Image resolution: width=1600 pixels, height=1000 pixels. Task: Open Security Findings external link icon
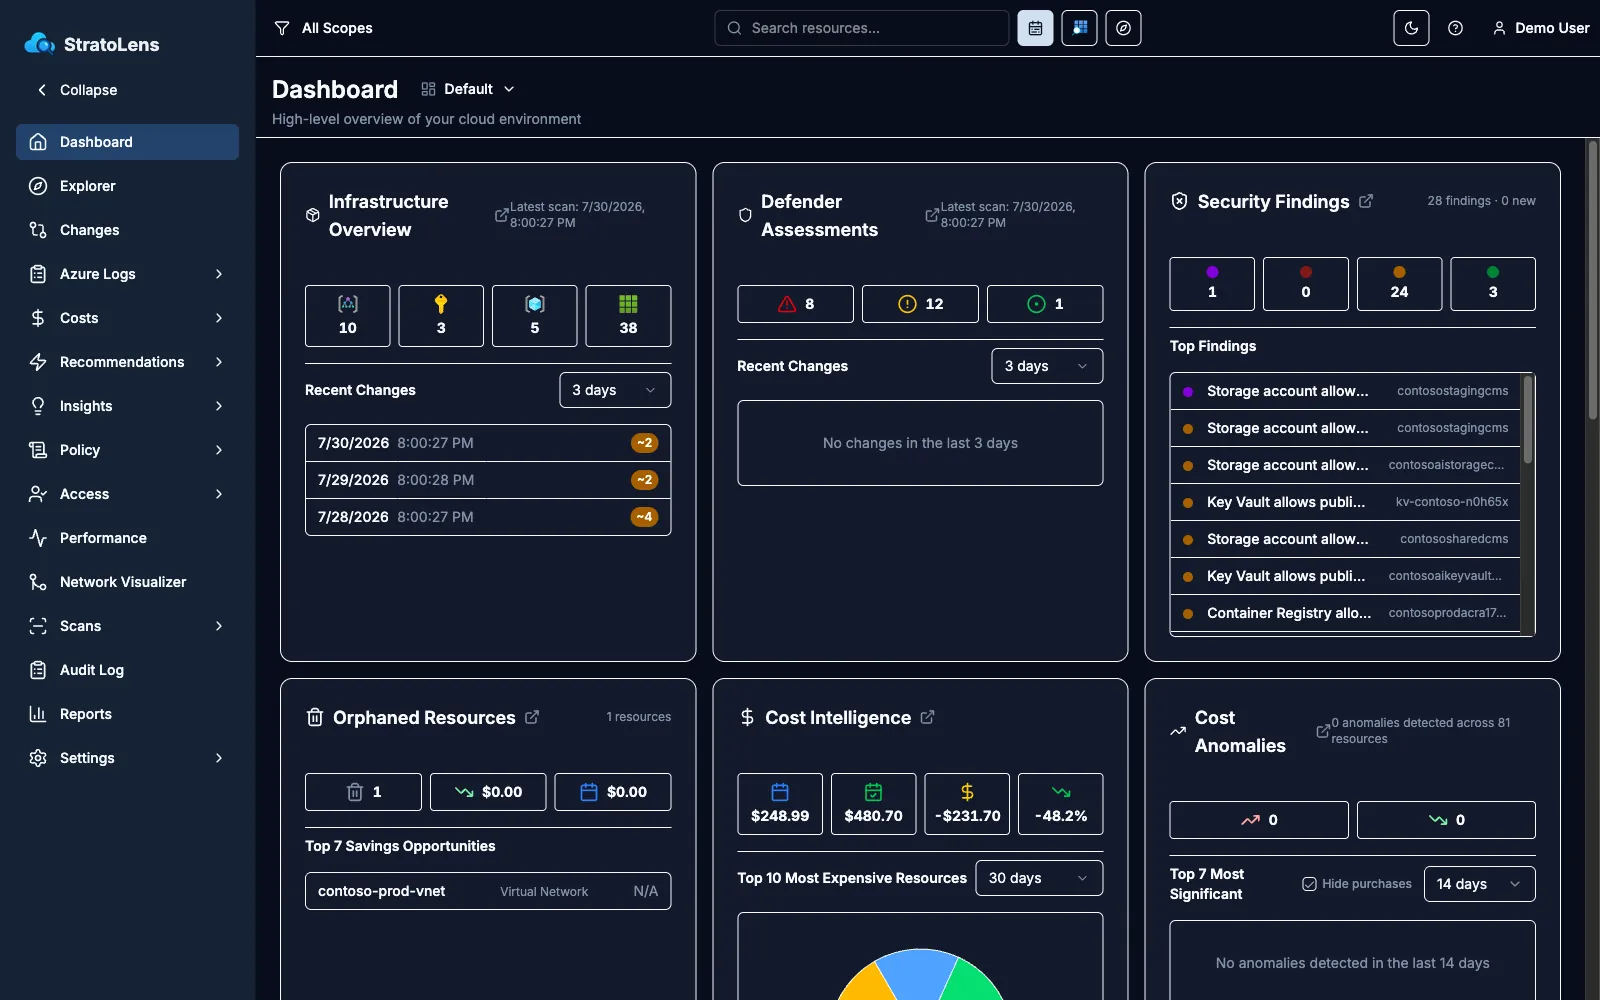click(x=1366, y=201)
